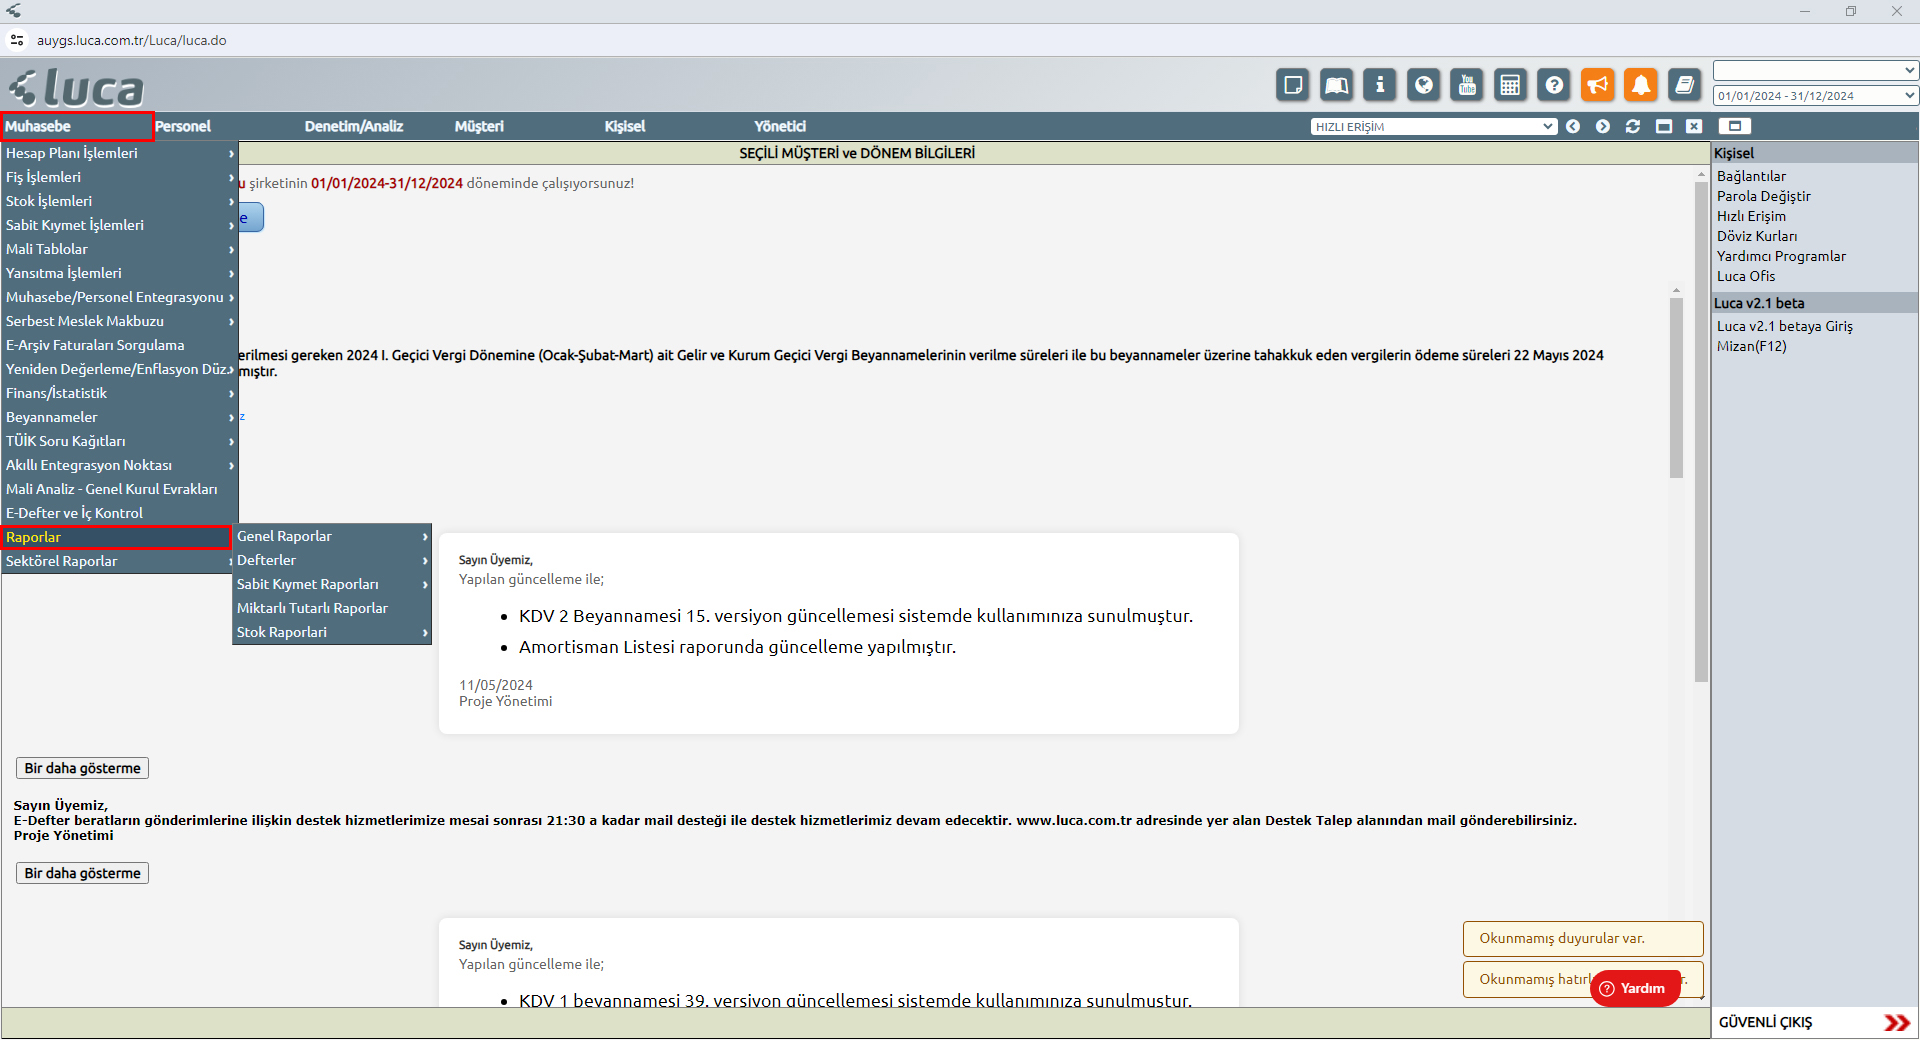The width and height of the screenshot is (1920, 1040).
Task: Select E-Defter ve İç Kontrol
Action: [x=119, y=513]
